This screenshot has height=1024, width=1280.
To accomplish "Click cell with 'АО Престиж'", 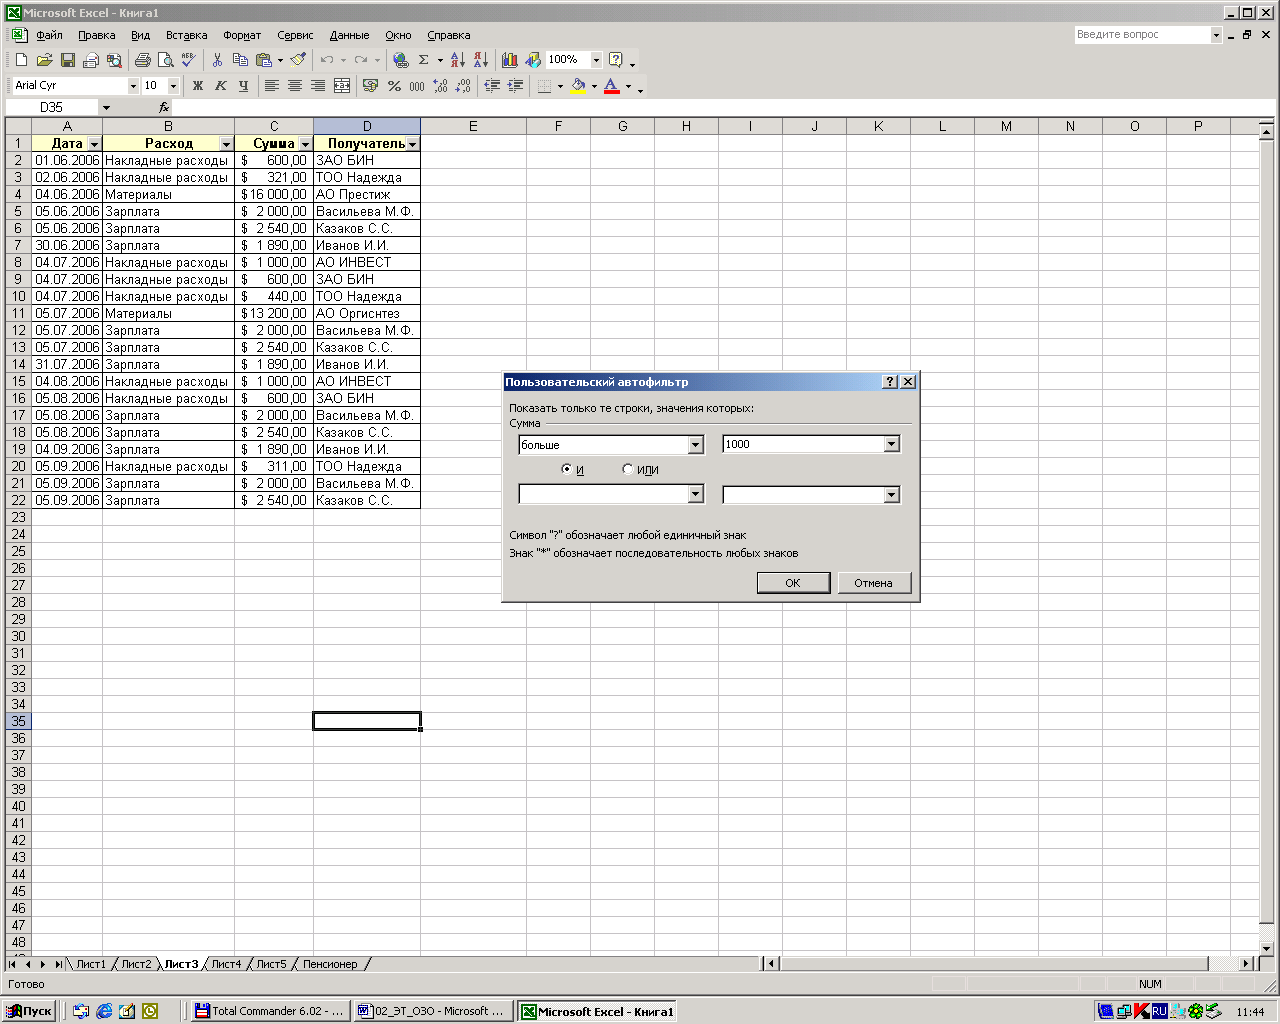I will coord(367,194).
